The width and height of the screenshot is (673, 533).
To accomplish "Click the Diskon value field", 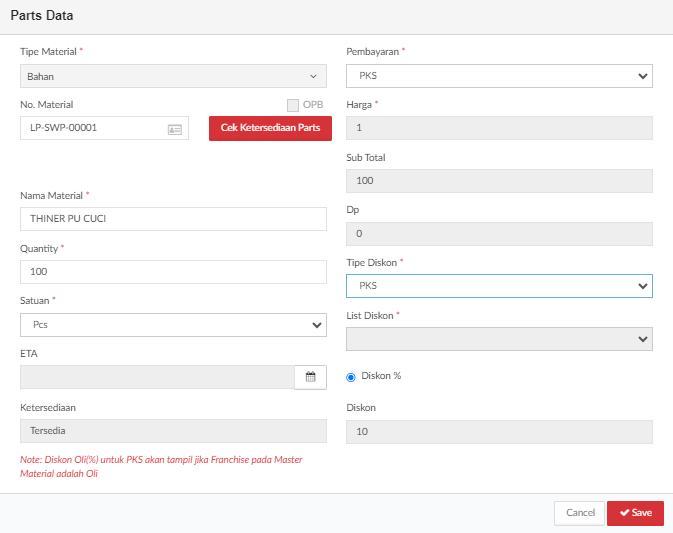I will [x=499, y=432].
